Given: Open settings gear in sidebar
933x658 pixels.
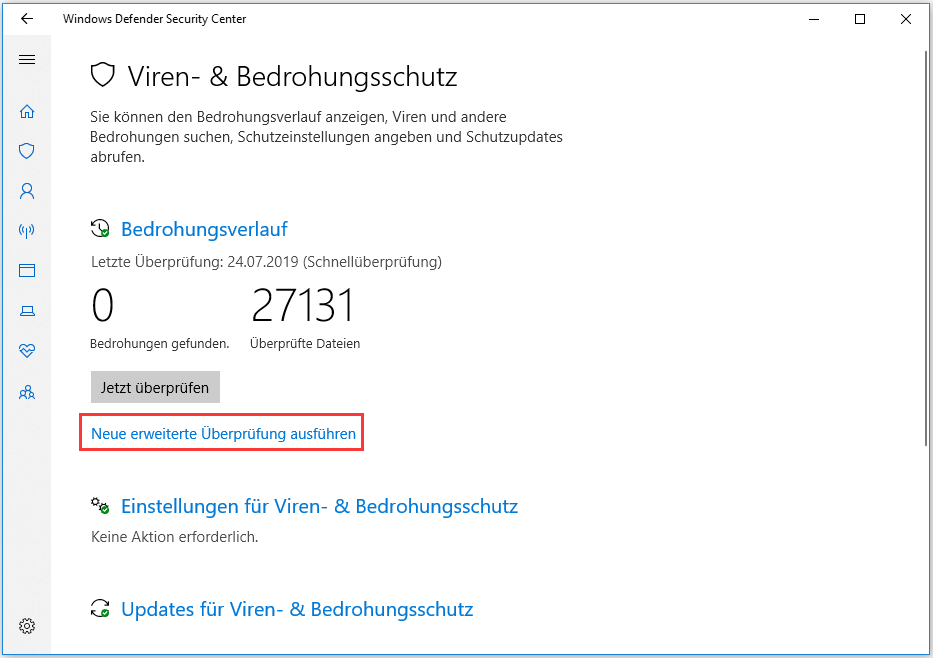Looking at the screenshot, I should pyautogui.click(x=27, y=626).
